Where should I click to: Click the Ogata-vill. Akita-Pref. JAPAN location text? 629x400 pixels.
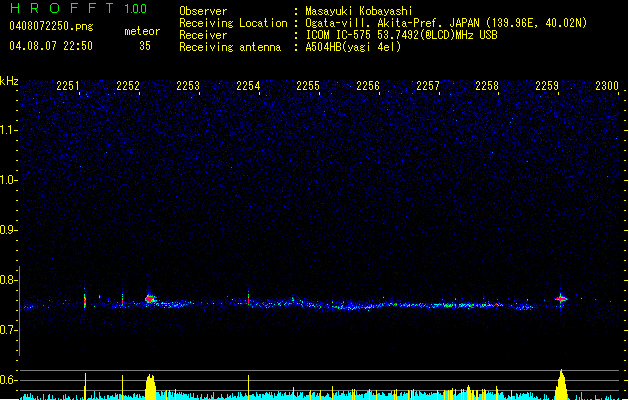pyautogui.click(x=446, y=23)
